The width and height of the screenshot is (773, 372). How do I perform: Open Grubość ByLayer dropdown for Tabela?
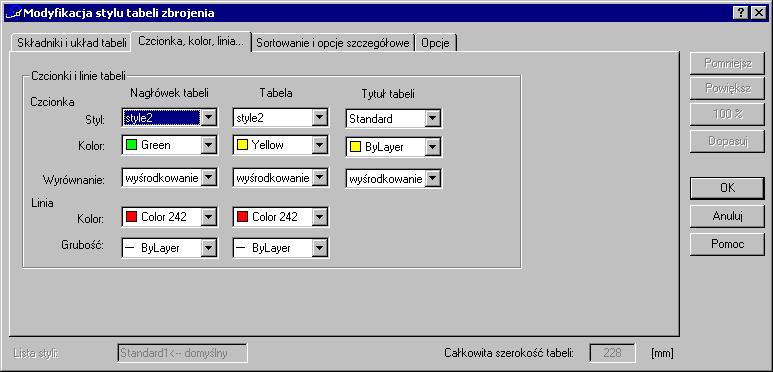click(319, 248)
